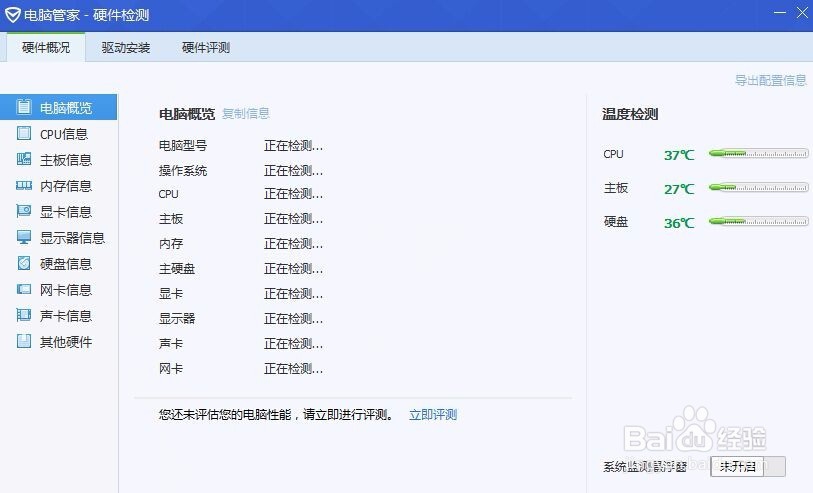This screenshot has width=813, height=493.
Task: Click the 显示器 row label in overview
Action: (x=177, y=318)
